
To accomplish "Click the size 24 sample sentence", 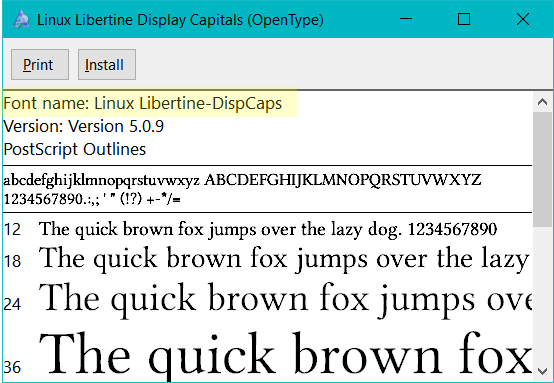I will tap(285, 300).
